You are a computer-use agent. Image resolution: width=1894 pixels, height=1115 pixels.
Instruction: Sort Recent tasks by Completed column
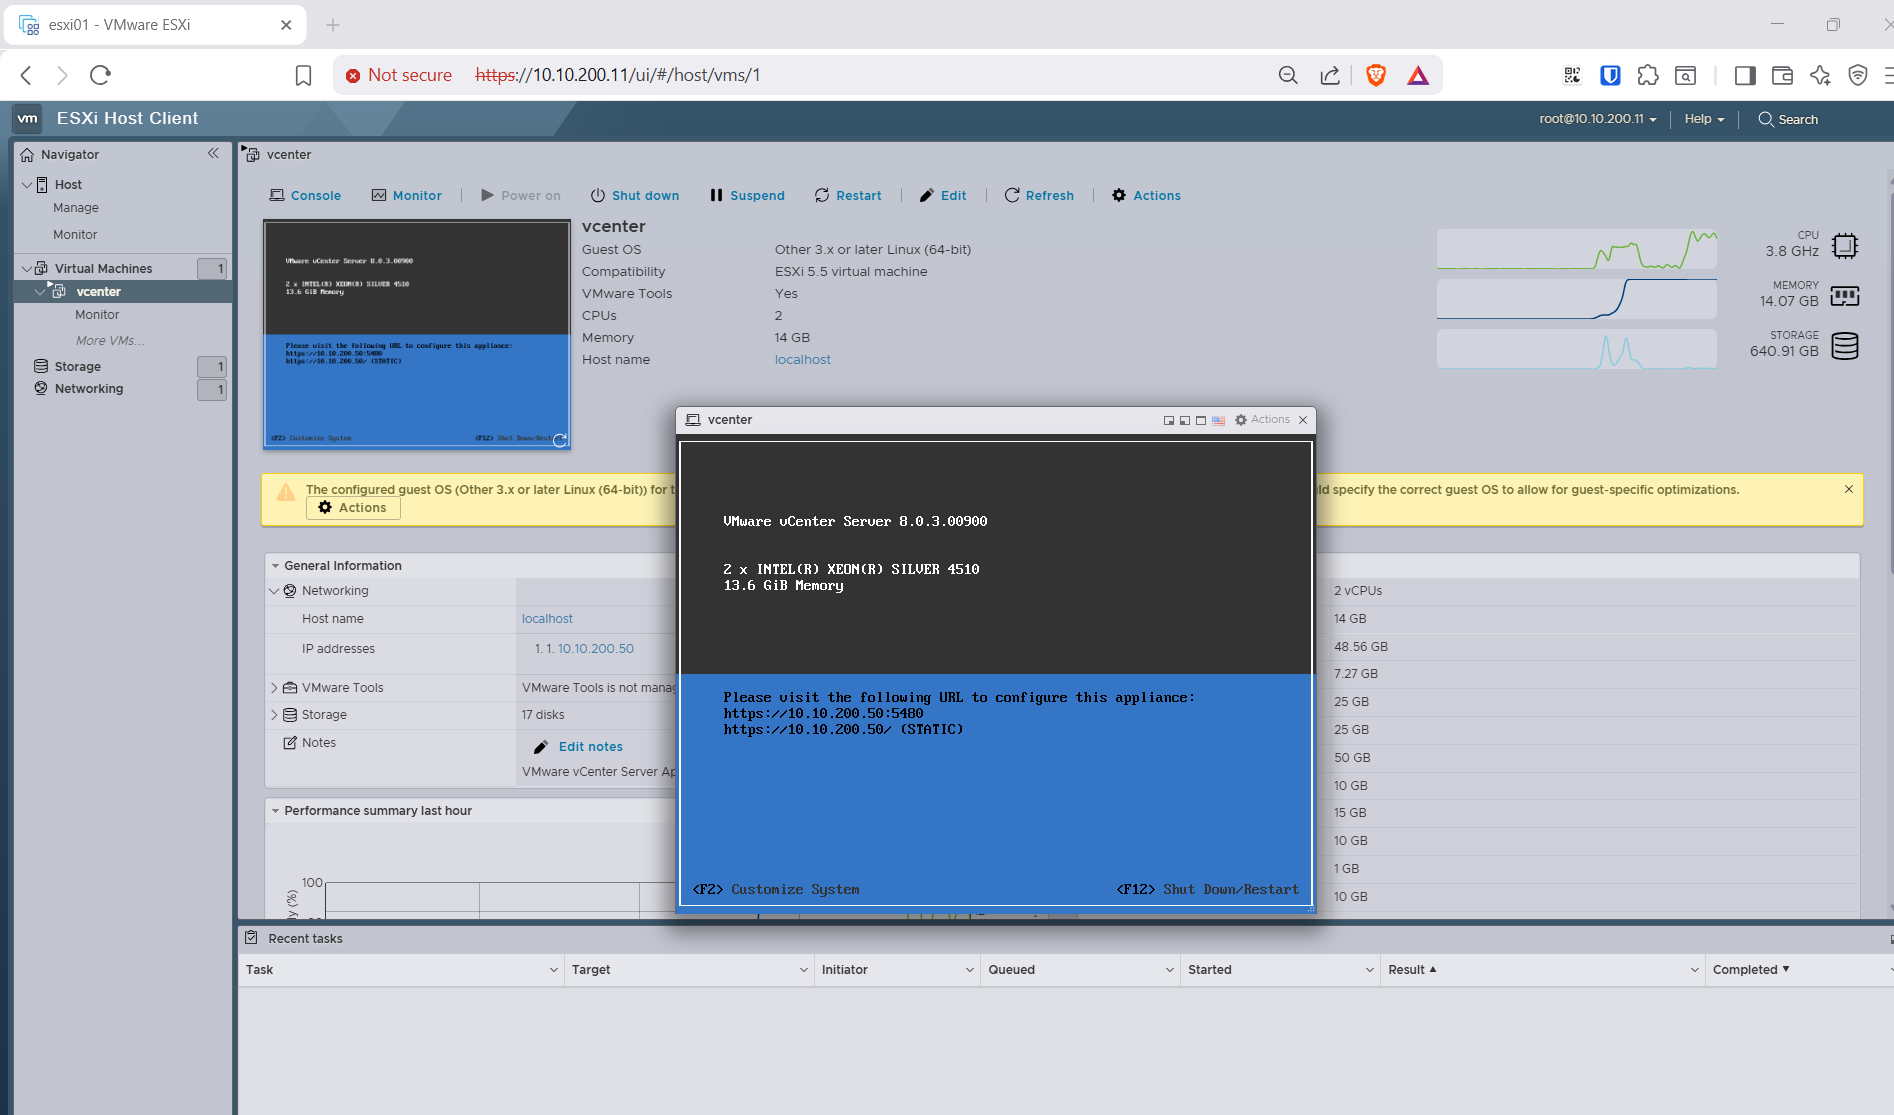coord(1751,970)
